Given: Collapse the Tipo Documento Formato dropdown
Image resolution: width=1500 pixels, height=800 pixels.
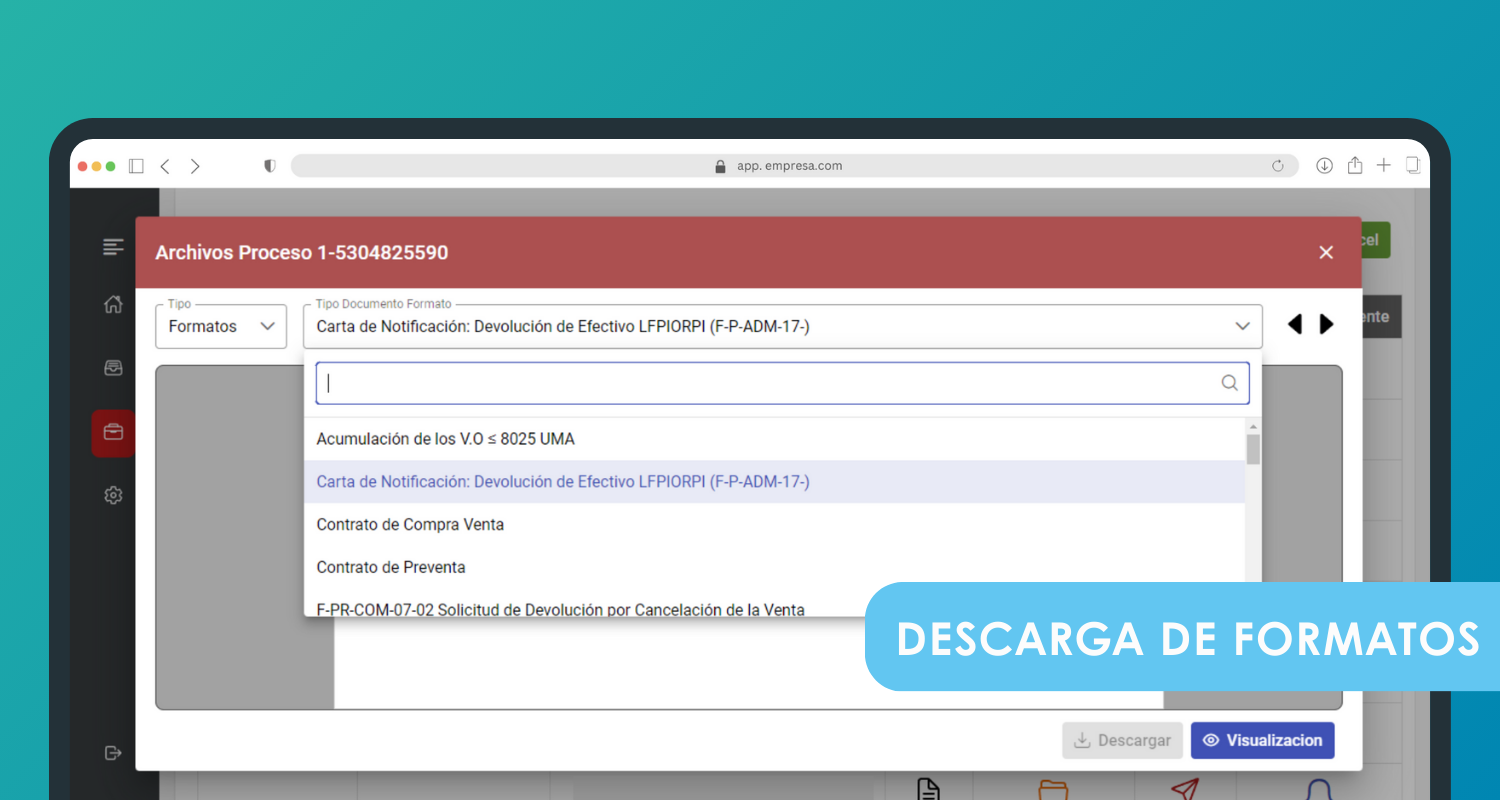Looking at the screenshot, I should (1242, 326).
